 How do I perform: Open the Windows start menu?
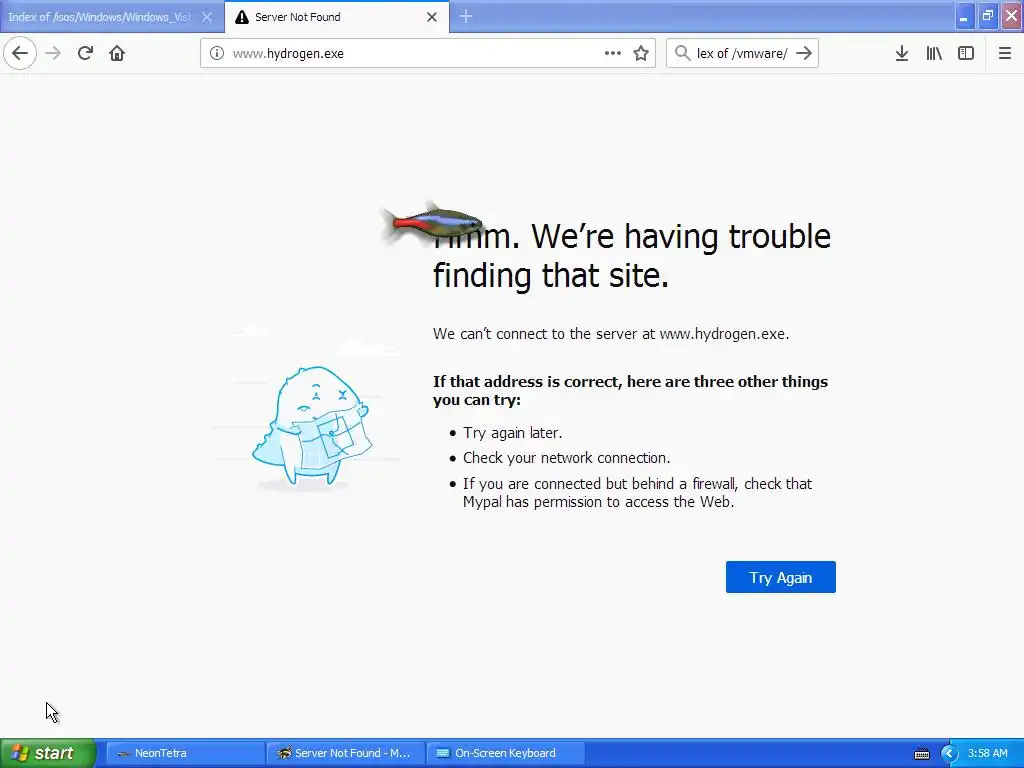[48, 753]
